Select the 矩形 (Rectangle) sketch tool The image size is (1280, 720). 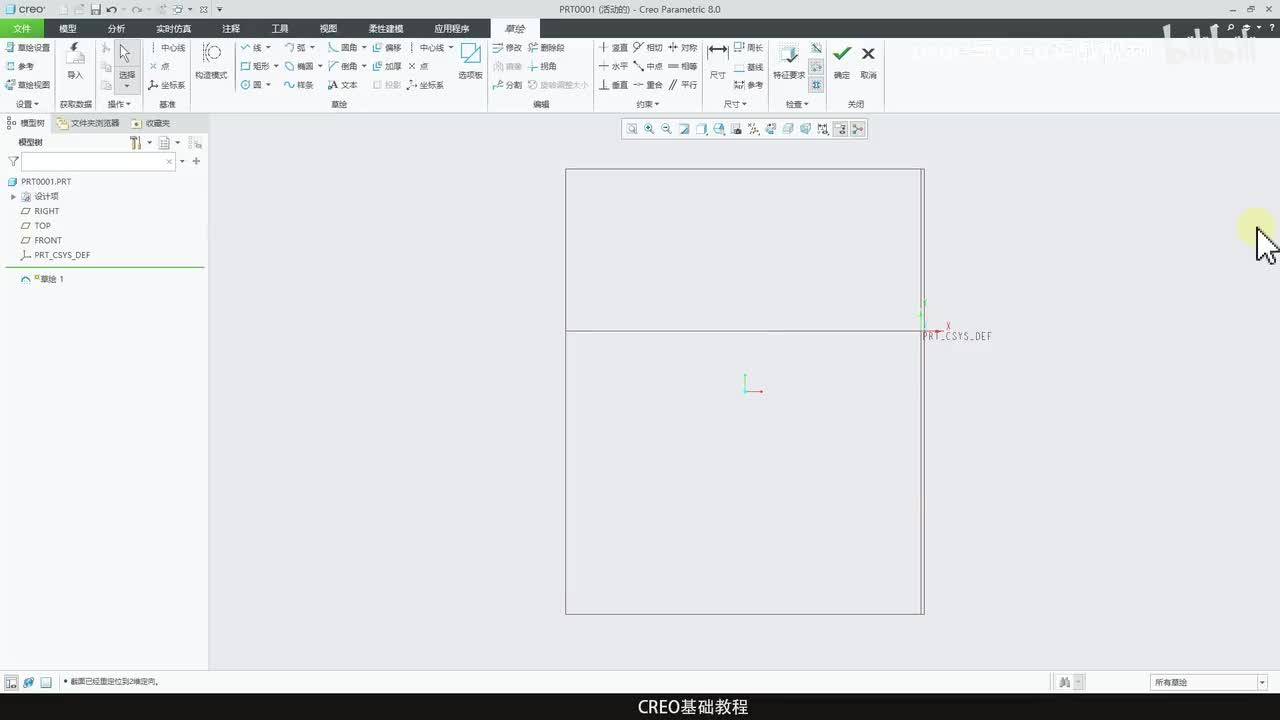[255, 66]
